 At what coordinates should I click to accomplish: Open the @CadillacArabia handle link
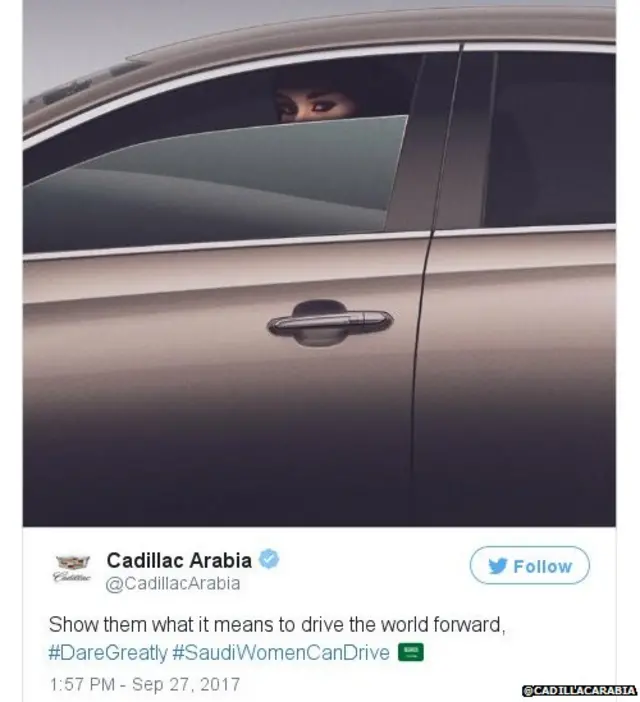coord(173,583)
